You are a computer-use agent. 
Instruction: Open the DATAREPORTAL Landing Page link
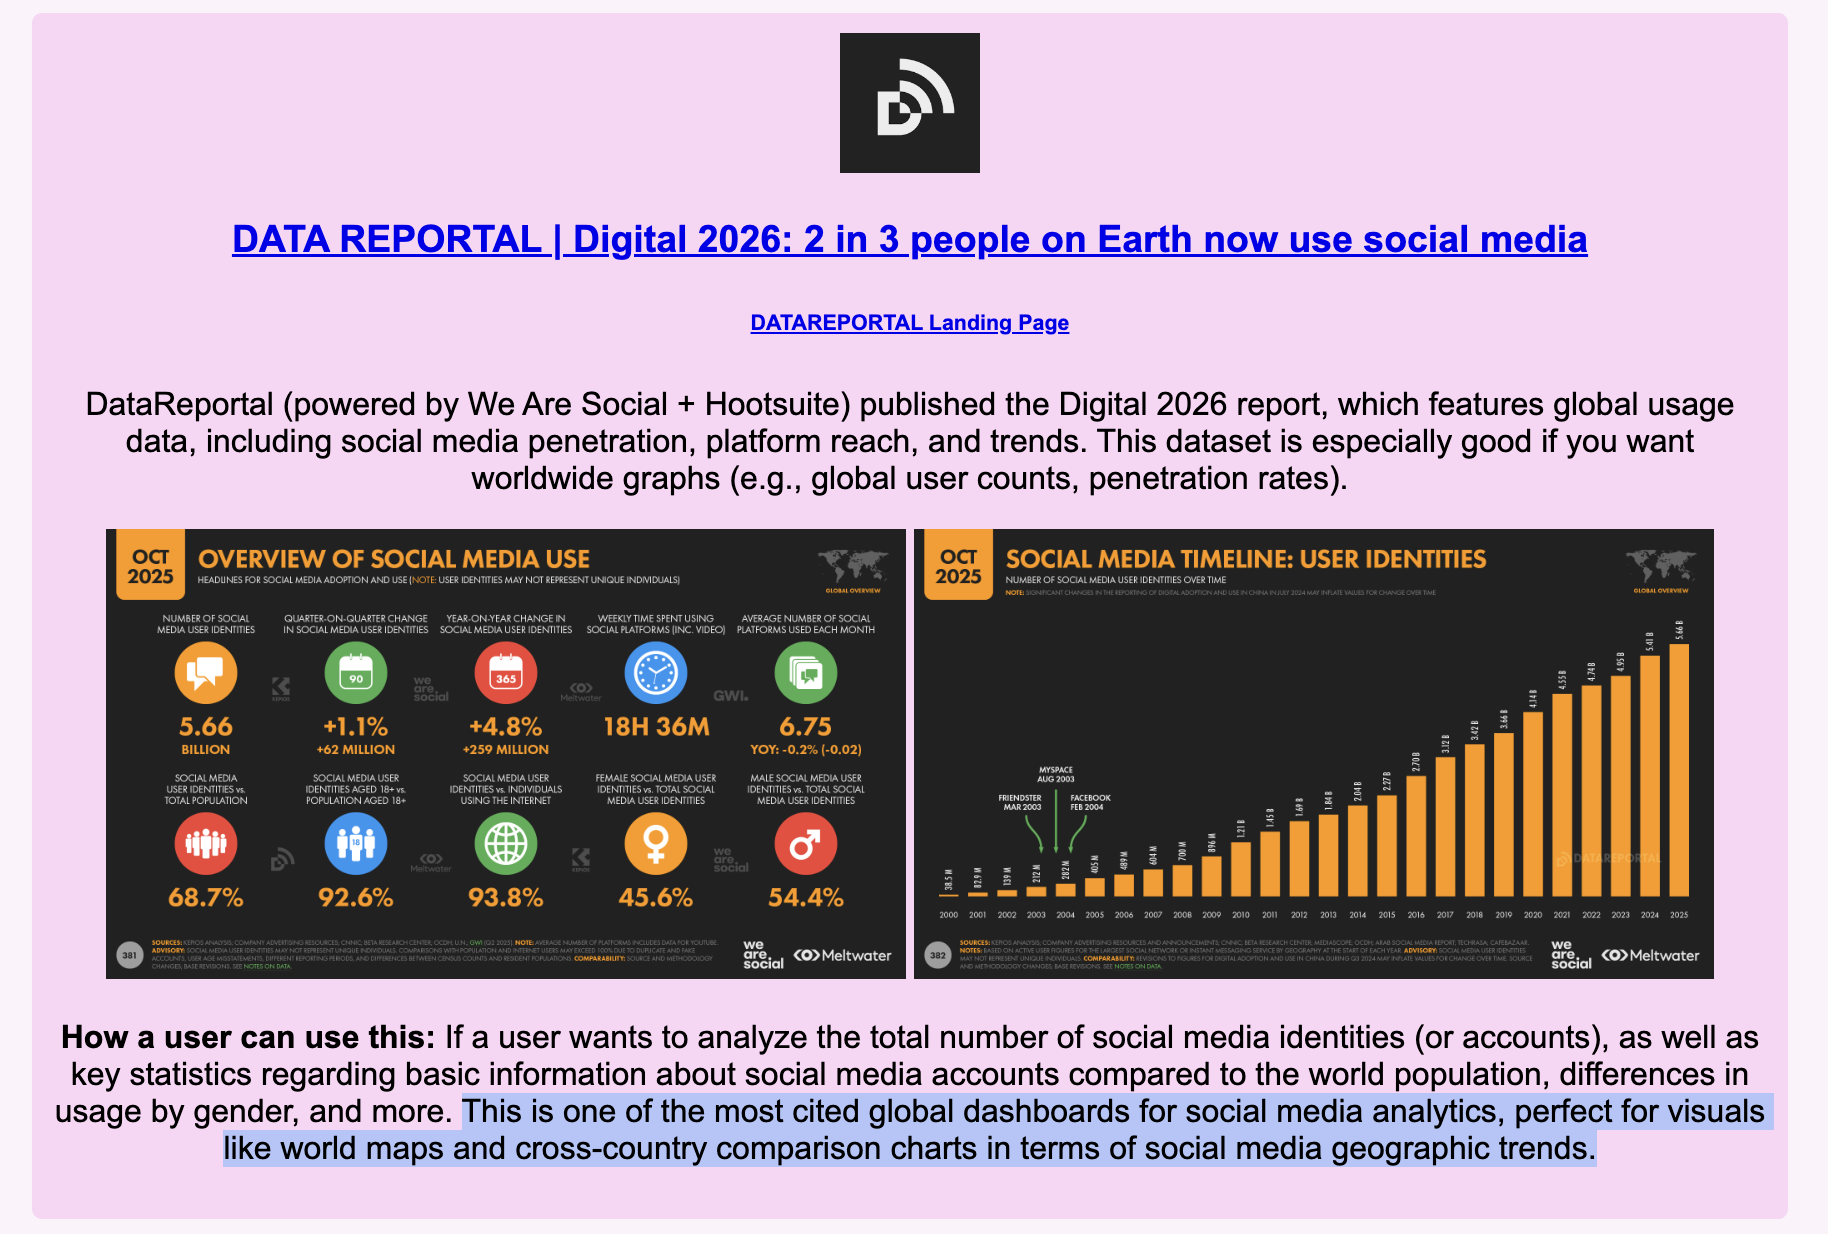click(x=909, y=322)
